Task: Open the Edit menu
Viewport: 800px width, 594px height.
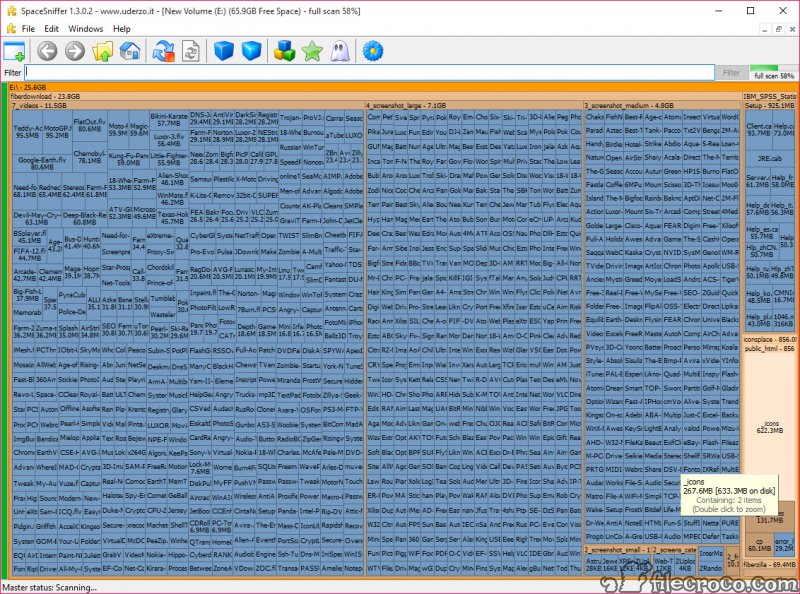Action: [51, 29]
